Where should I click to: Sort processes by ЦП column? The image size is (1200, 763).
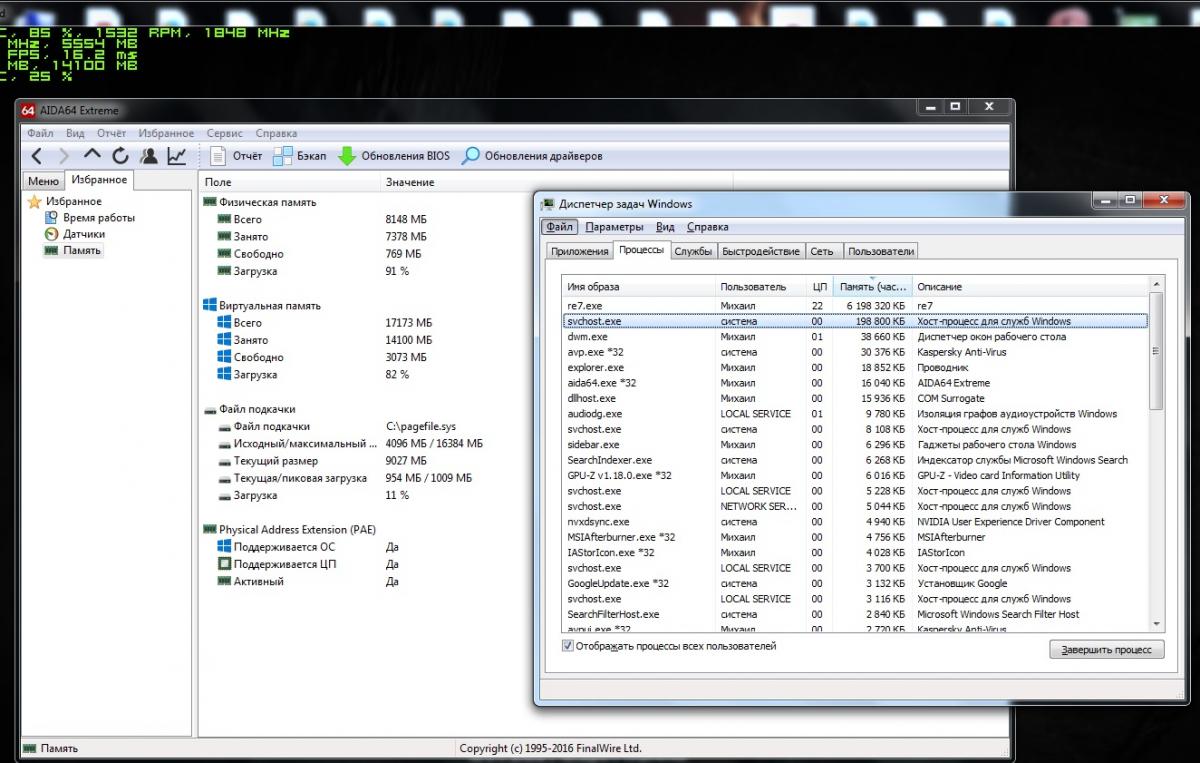pos(819,287)
